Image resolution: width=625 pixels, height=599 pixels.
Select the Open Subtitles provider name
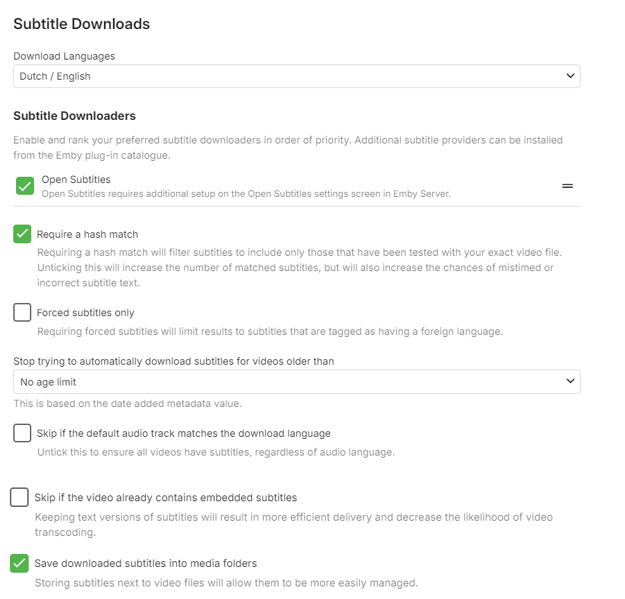(76, 180)
